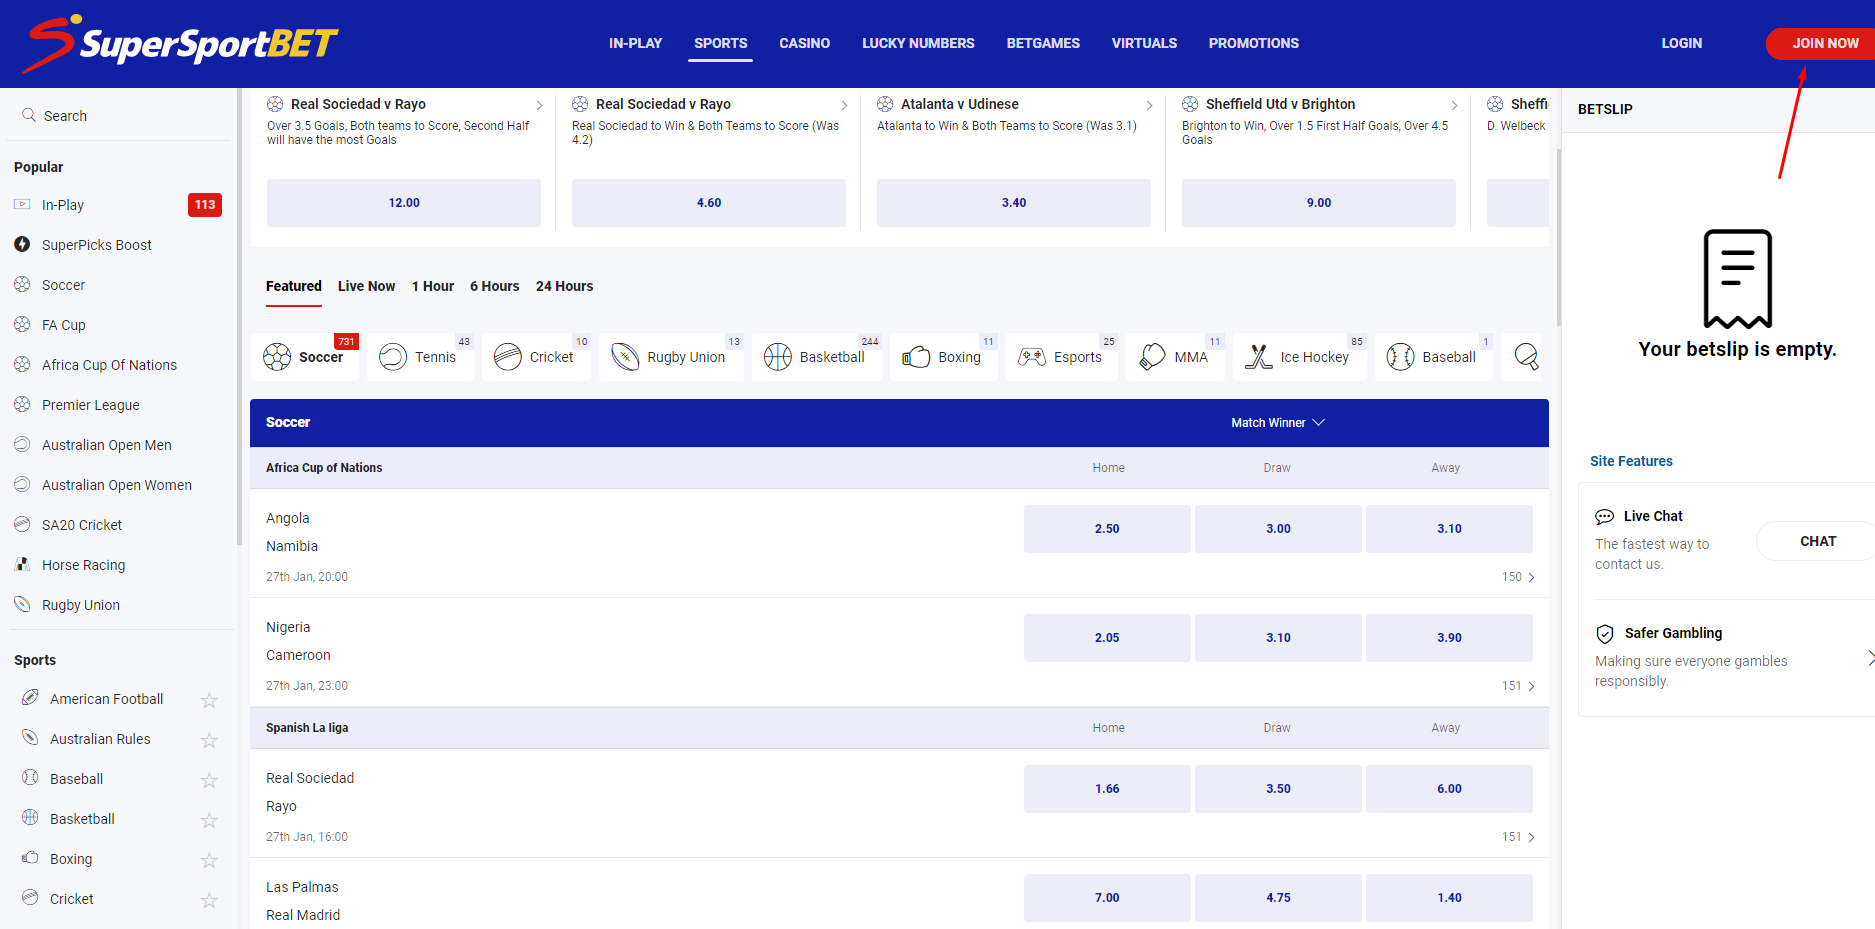Open the 12.00 odds card's Real Sociedad arrow
Image resolution: width=1875 pixels, height=929 pixels.
point(539,105)
